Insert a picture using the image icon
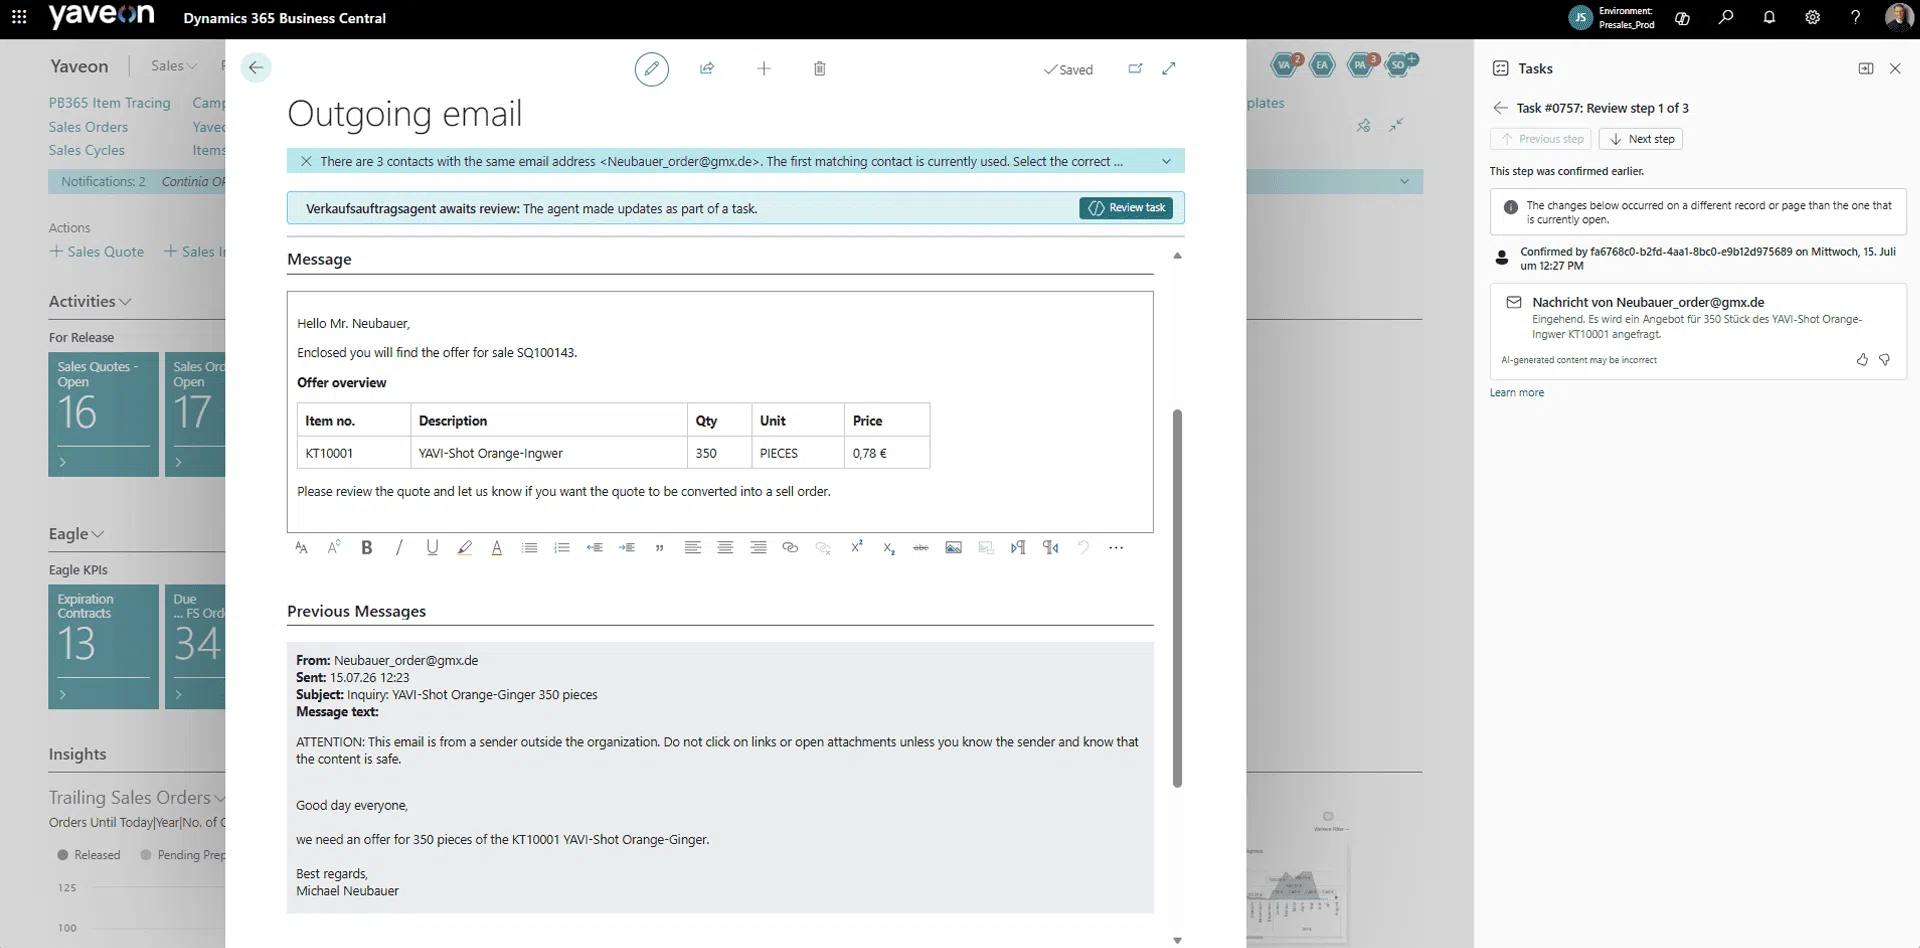This screenshot has height=948, width=1920. pos(954,548)
